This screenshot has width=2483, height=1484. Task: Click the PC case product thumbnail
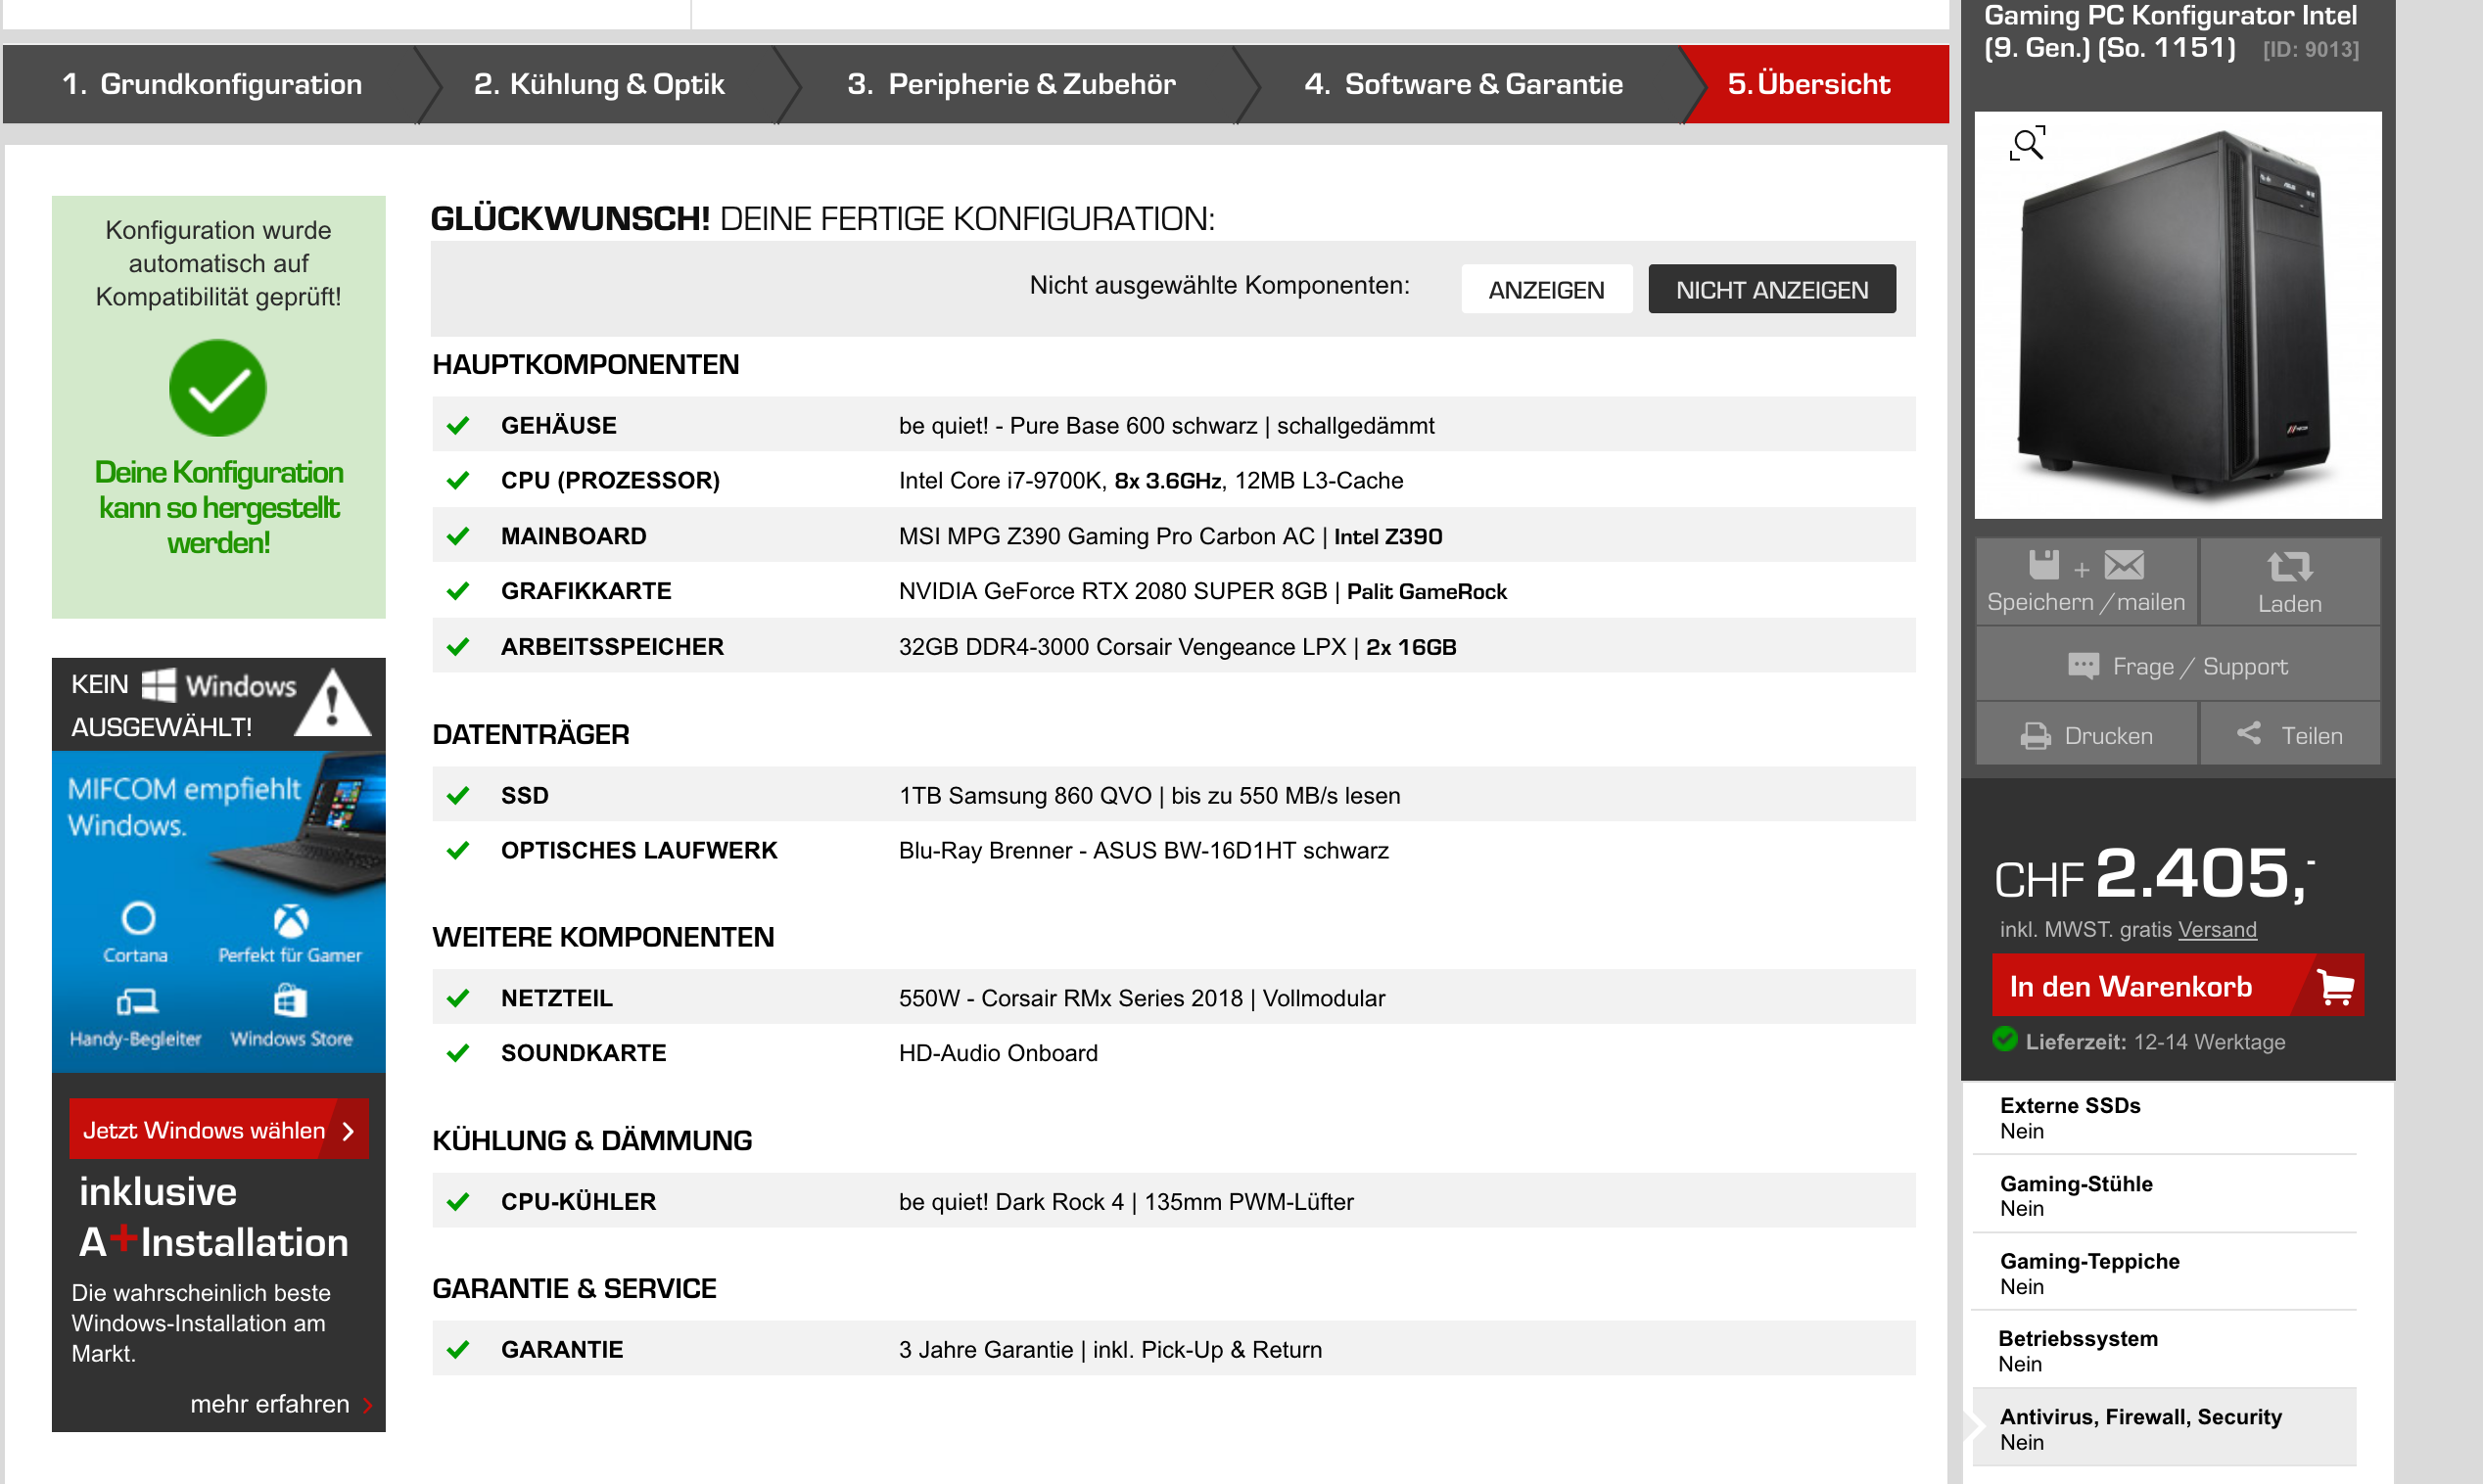point(2177,315)
